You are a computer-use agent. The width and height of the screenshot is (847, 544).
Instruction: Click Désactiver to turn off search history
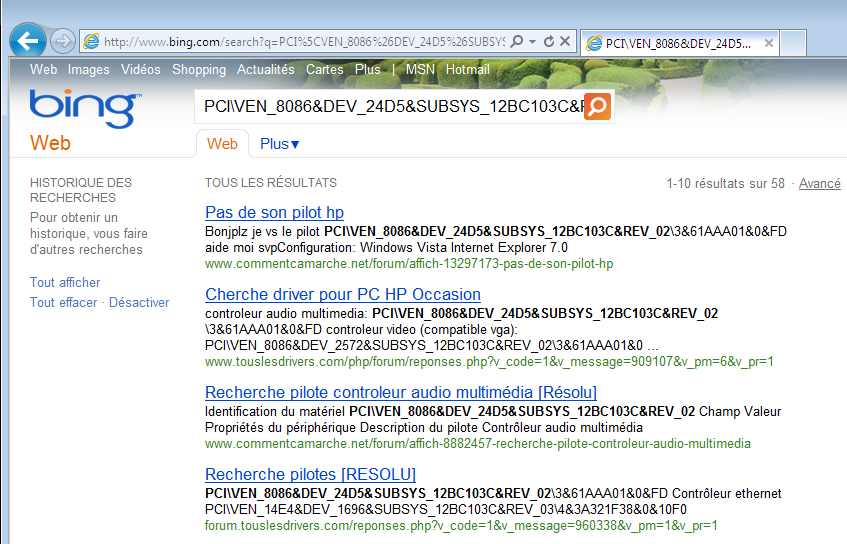coord(139,303)
